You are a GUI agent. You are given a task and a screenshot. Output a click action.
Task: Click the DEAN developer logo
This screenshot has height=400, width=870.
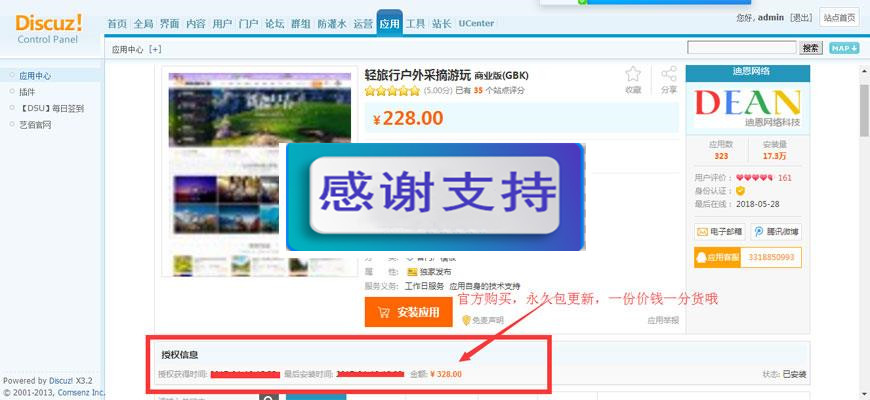[747, 107]
